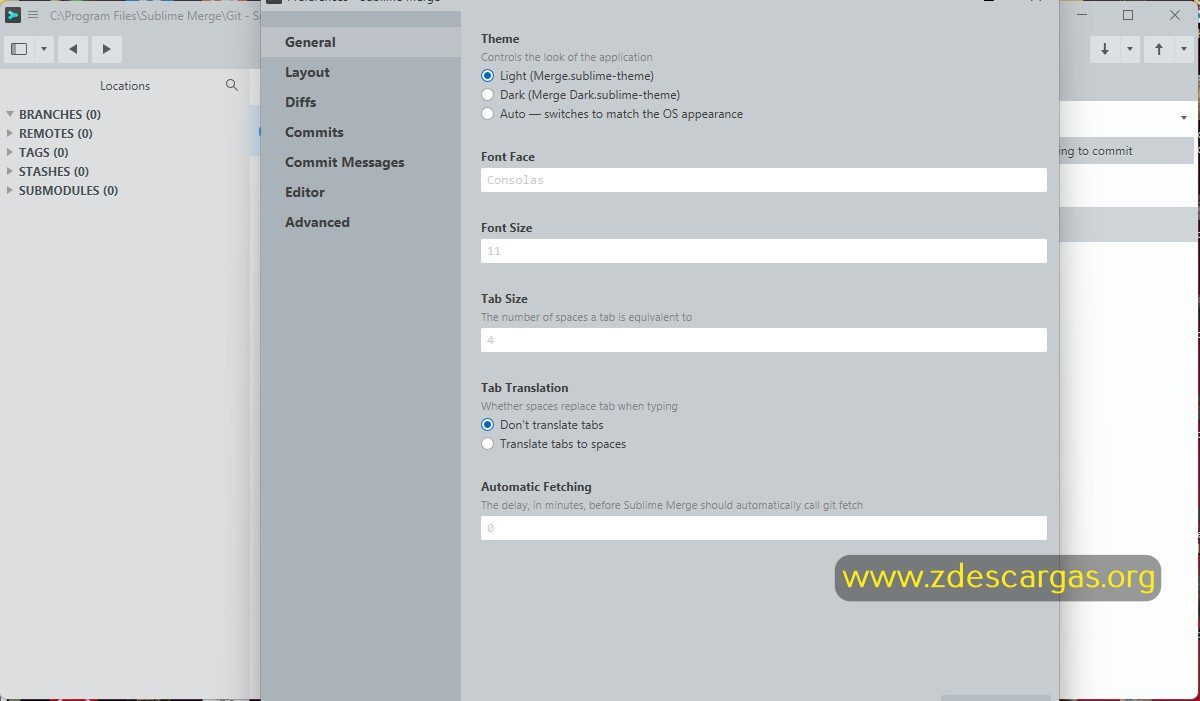Open the Commit Messages preferences tab

[361, 162]
